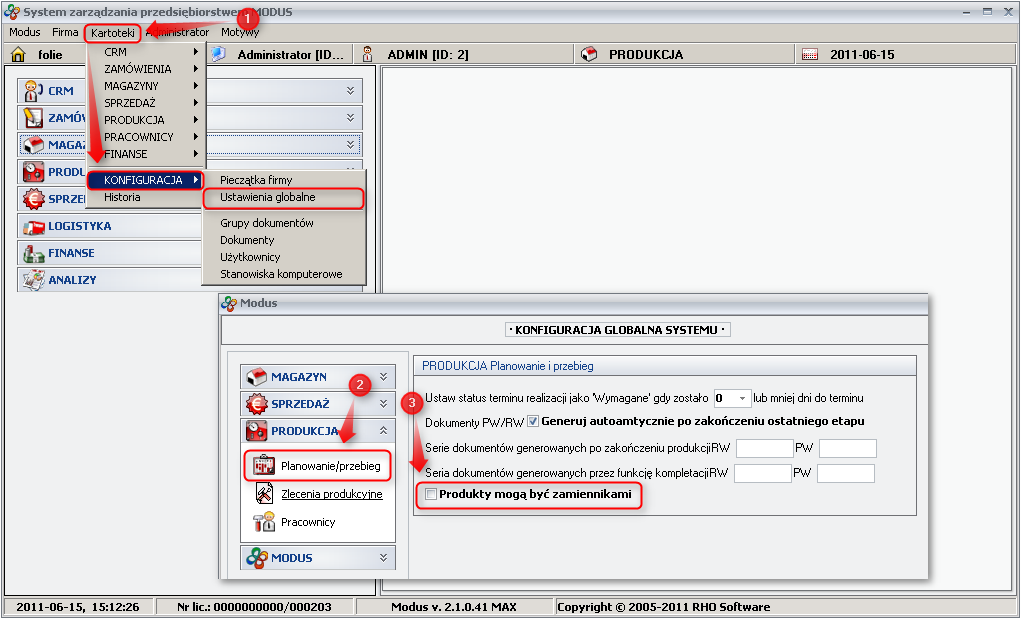Click RW series field for kompletacja function

(x=762, y=473)
